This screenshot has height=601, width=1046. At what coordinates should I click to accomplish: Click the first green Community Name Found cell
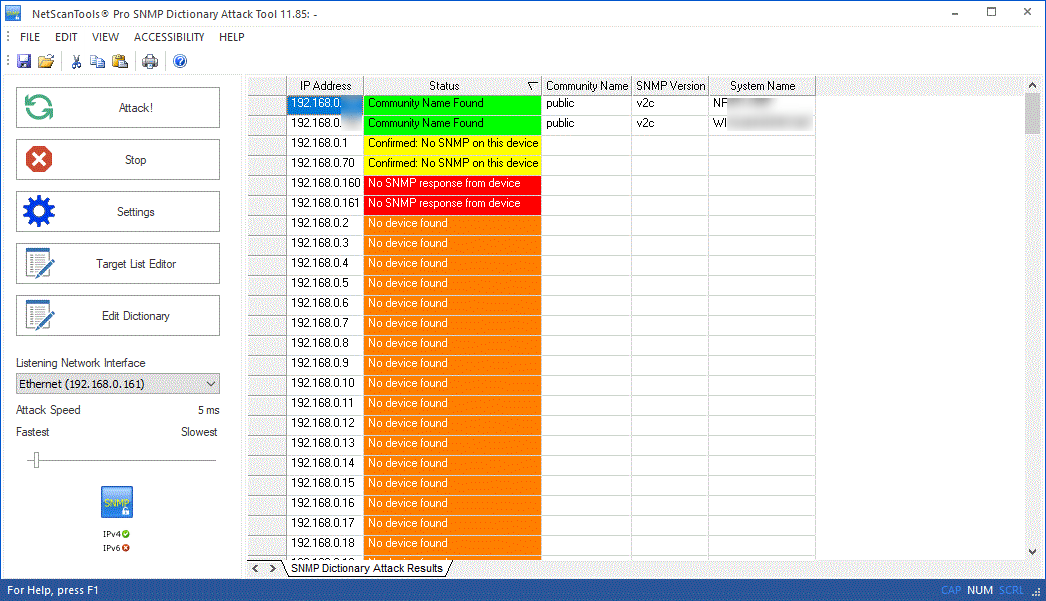452,103
